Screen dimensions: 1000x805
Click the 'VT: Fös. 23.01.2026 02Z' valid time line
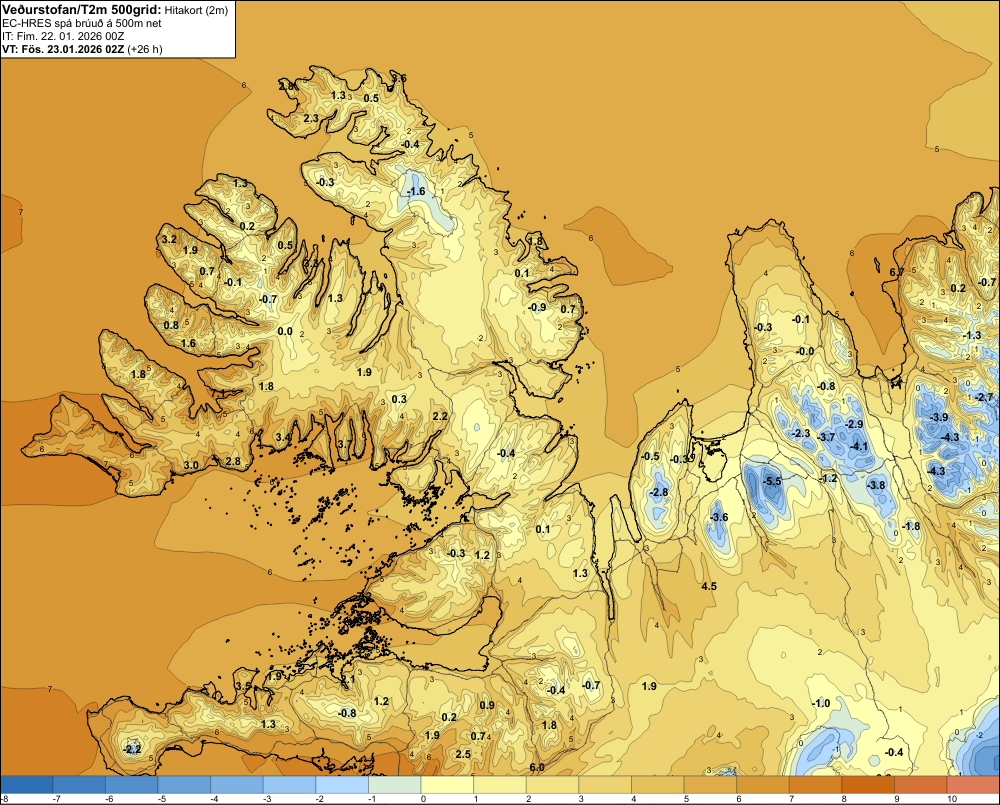click(x=63, y=49)
